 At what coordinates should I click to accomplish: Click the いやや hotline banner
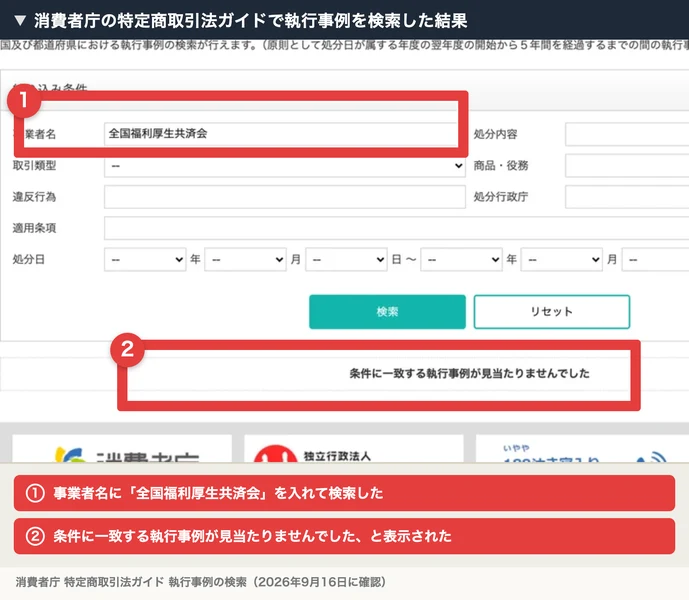(x=582, y=448)
